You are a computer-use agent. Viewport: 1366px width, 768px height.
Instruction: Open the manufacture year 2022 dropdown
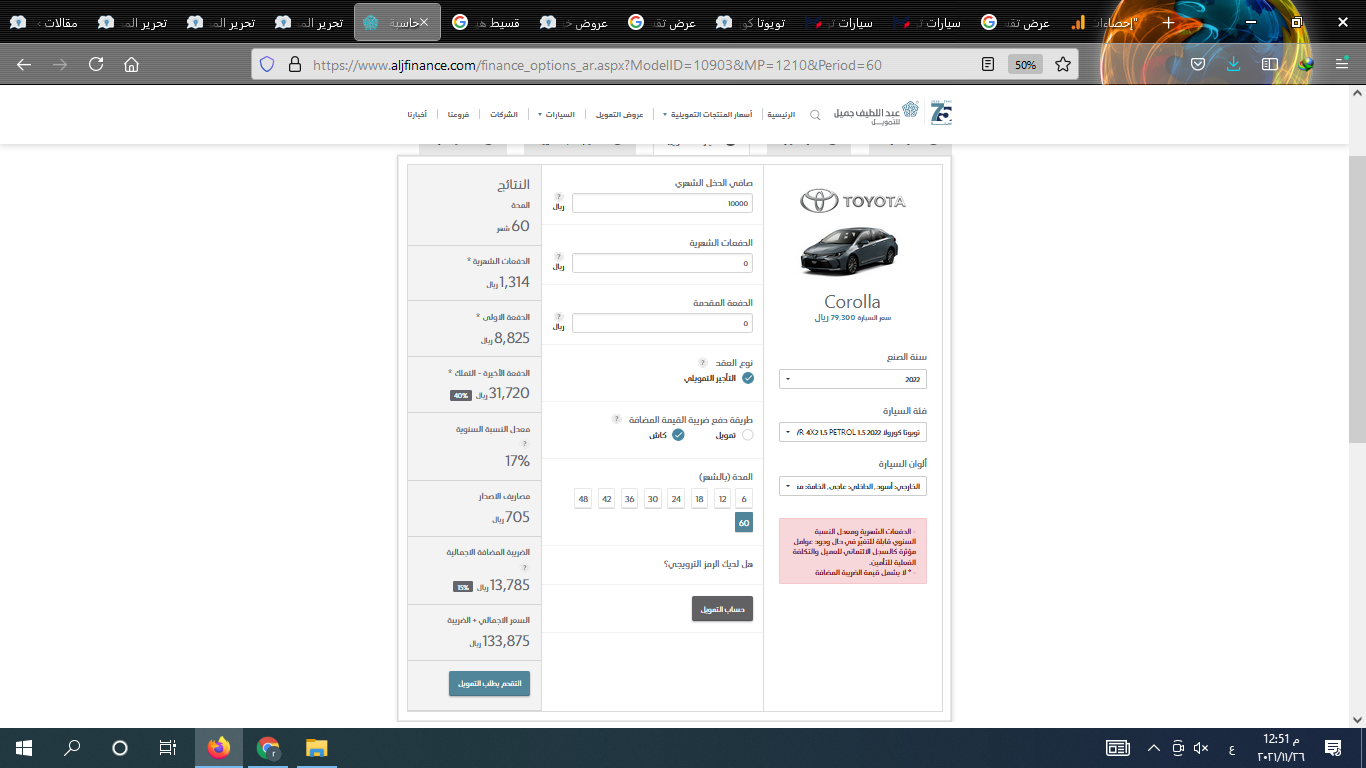click(x=853, y=379)
